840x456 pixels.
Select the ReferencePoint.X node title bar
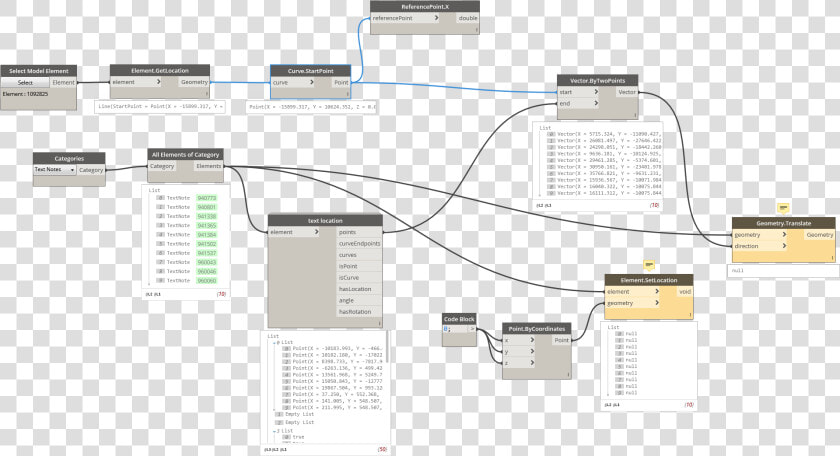[425, 6]
